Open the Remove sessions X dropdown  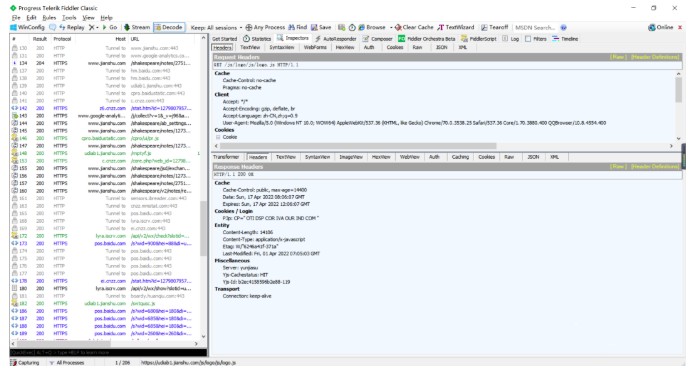94,27
